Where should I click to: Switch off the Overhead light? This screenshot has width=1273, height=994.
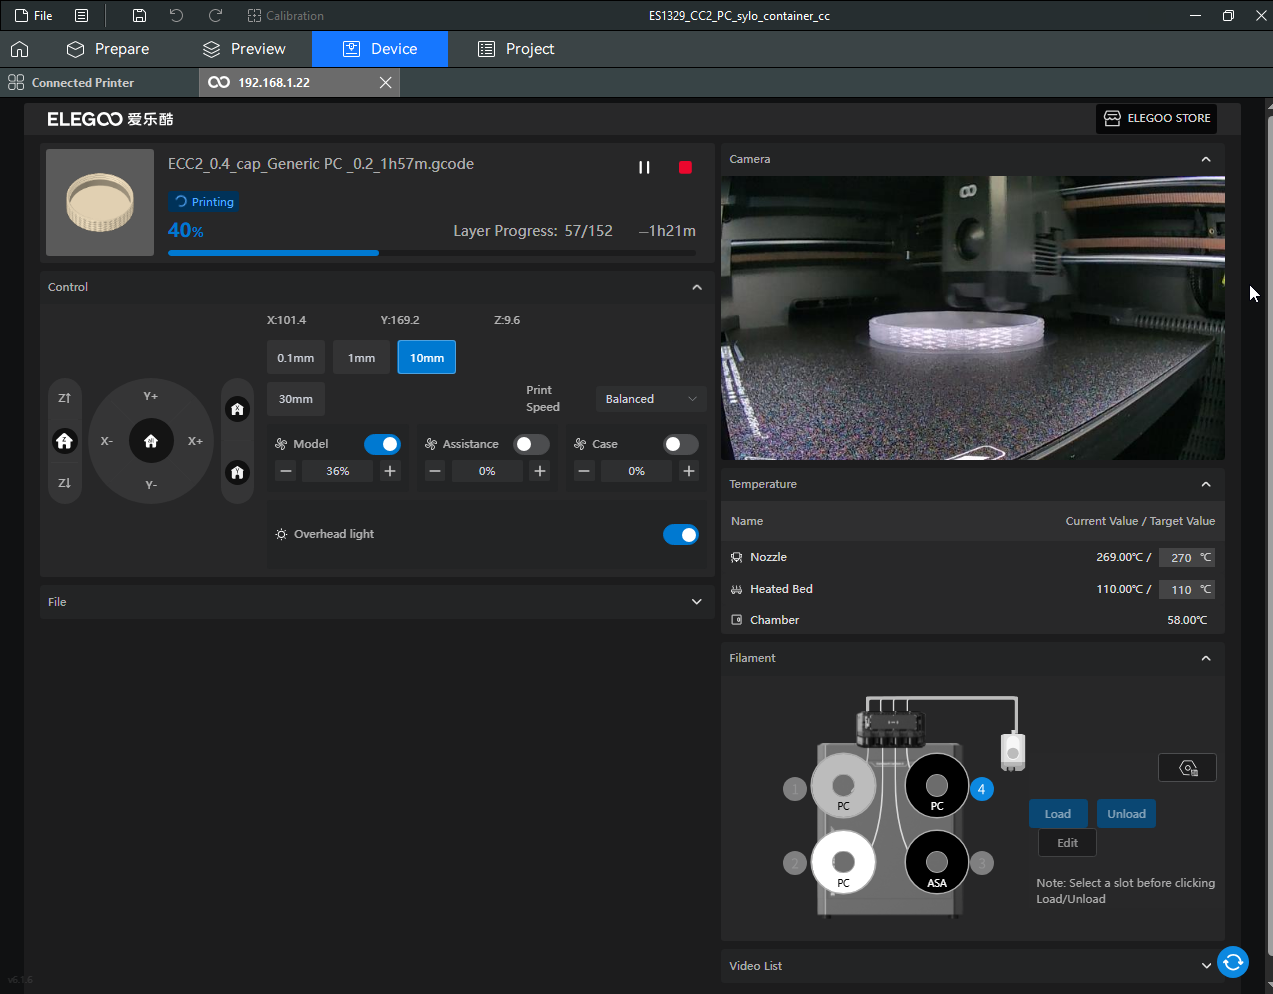[x=681, y=535]
